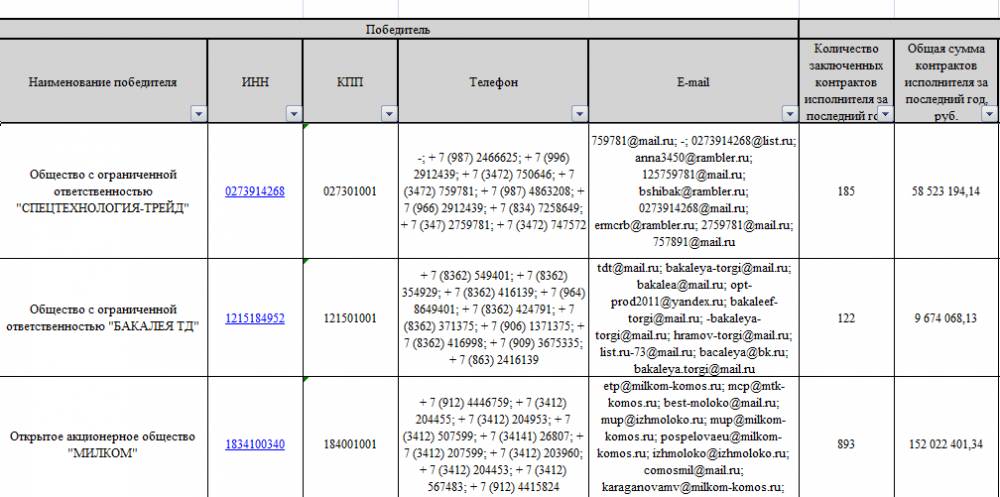This screenshot has height=497, width=1000.
Task: Select the БАКАЛЕЯ ТД company name cell
Action: click(103, 318)
